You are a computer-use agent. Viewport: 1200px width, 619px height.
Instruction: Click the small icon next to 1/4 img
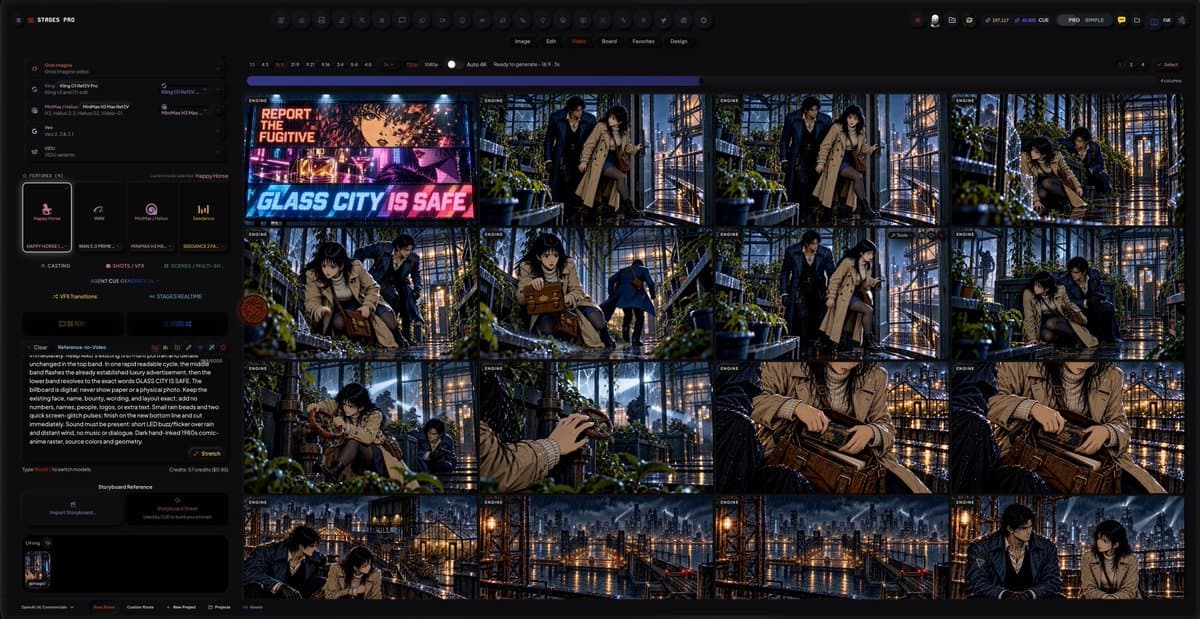[48, 543]
